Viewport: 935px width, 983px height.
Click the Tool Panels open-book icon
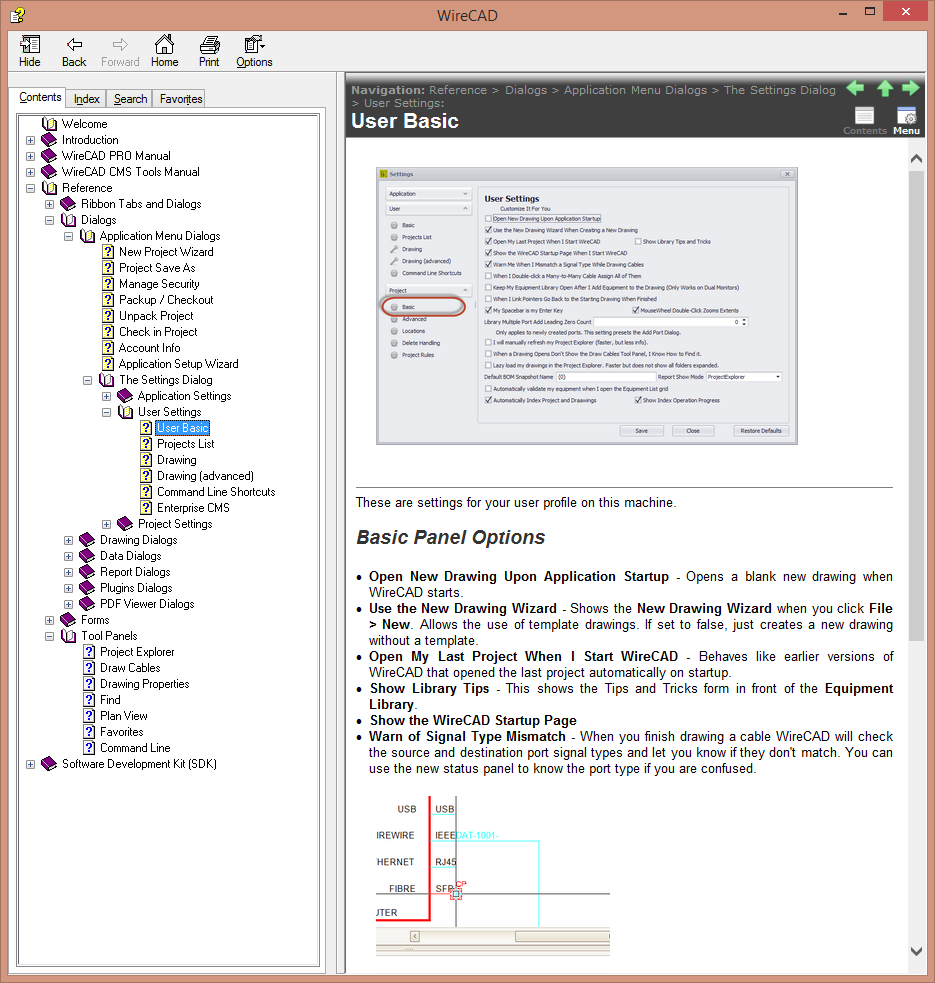pyautogui.click(x=68, y=636)
